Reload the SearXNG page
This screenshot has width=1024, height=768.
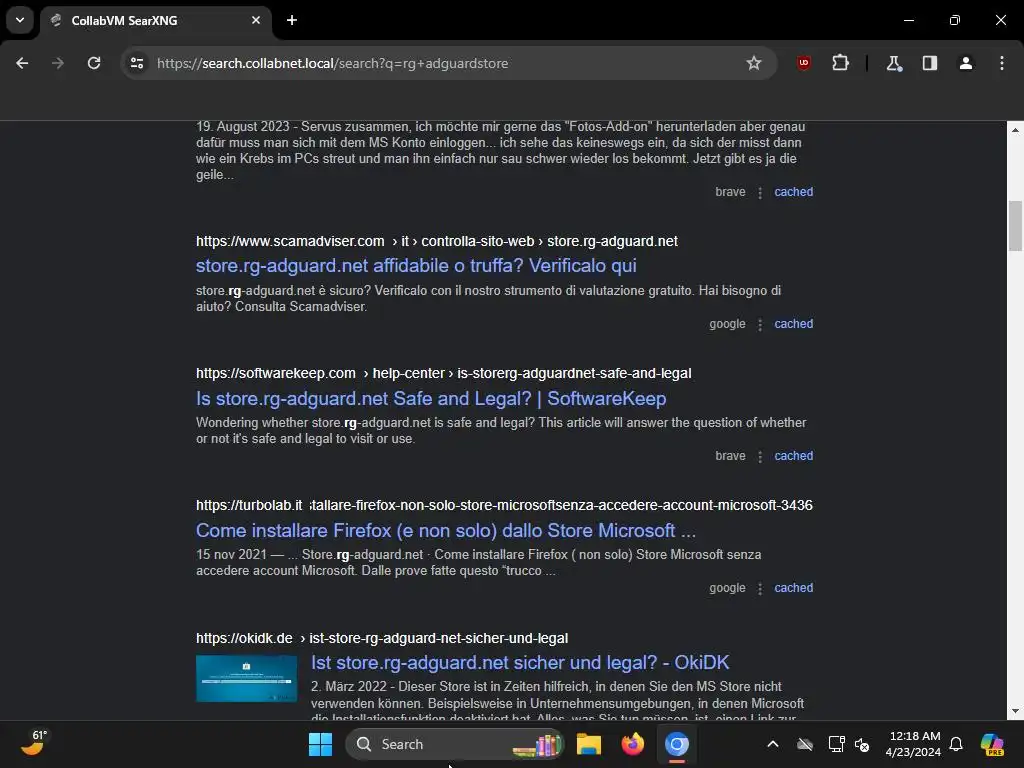[x=94, y=63]
